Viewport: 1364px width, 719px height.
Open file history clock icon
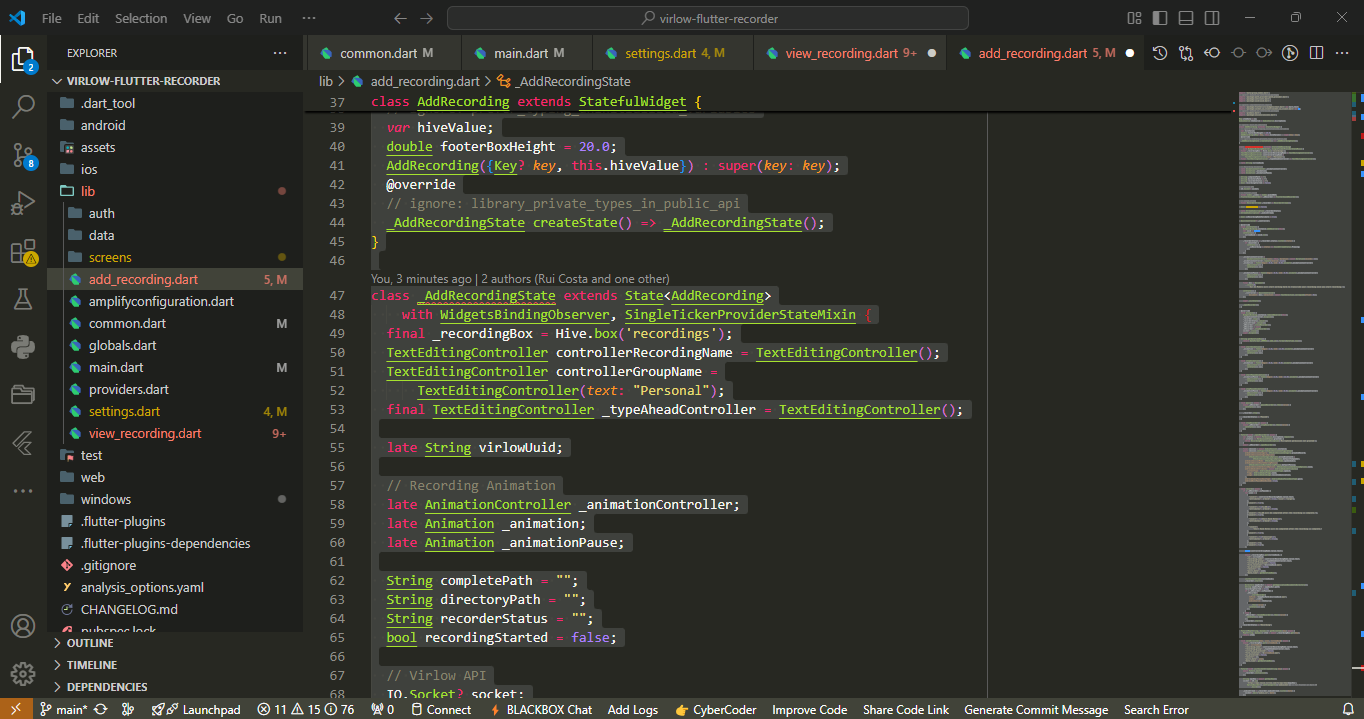coord(1160,53)
